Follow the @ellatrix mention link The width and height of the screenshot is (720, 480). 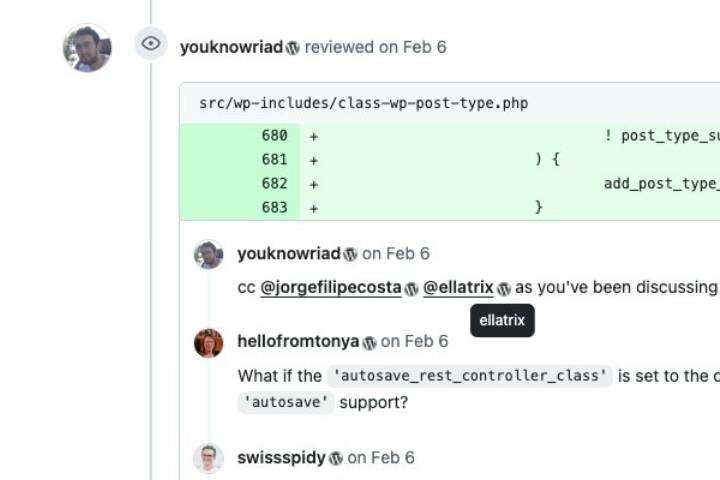(458, 287)
